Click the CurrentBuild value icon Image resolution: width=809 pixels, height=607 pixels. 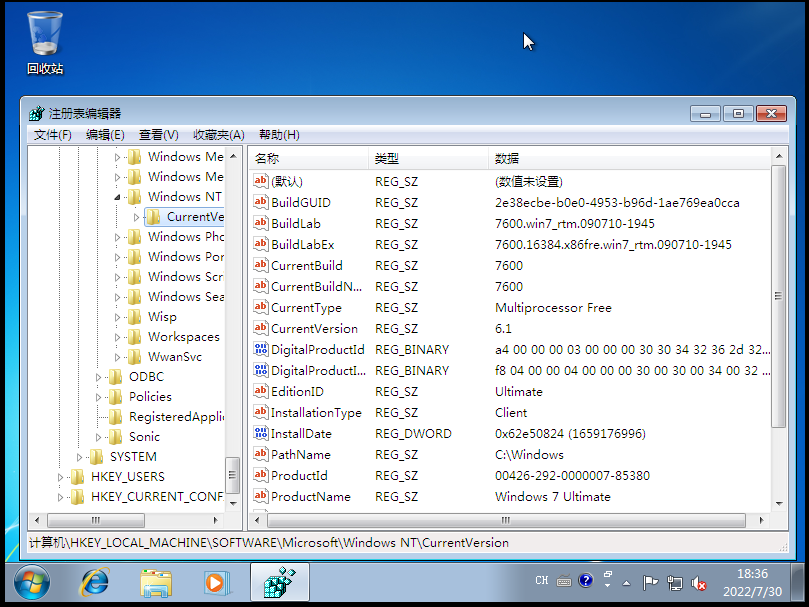coord(261,265)
